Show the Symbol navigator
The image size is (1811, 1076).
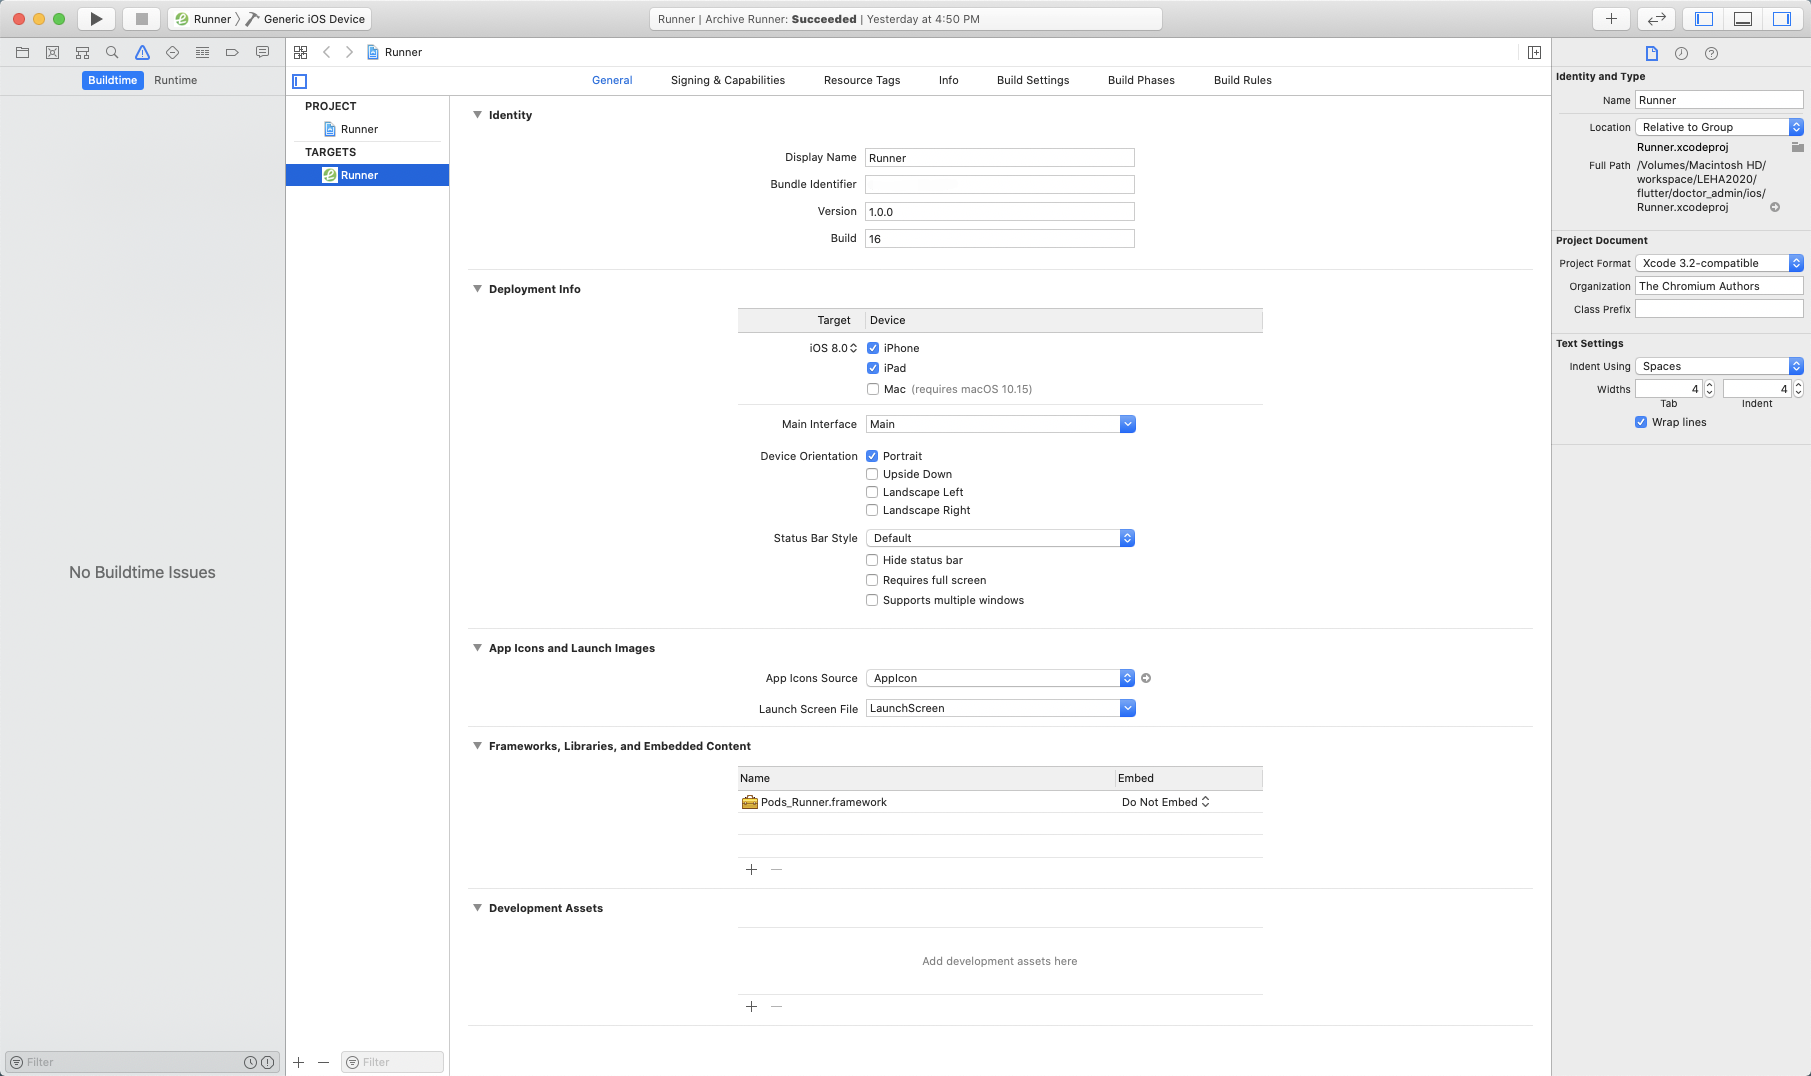pyautogui.click(x=82, y=52)
